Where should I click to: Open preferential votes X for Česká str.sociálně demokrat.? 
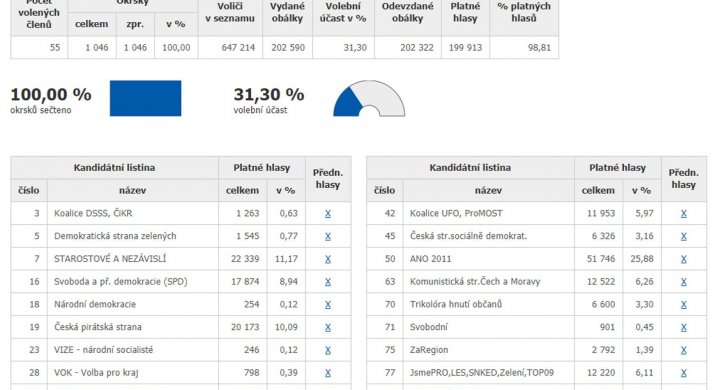683,236
